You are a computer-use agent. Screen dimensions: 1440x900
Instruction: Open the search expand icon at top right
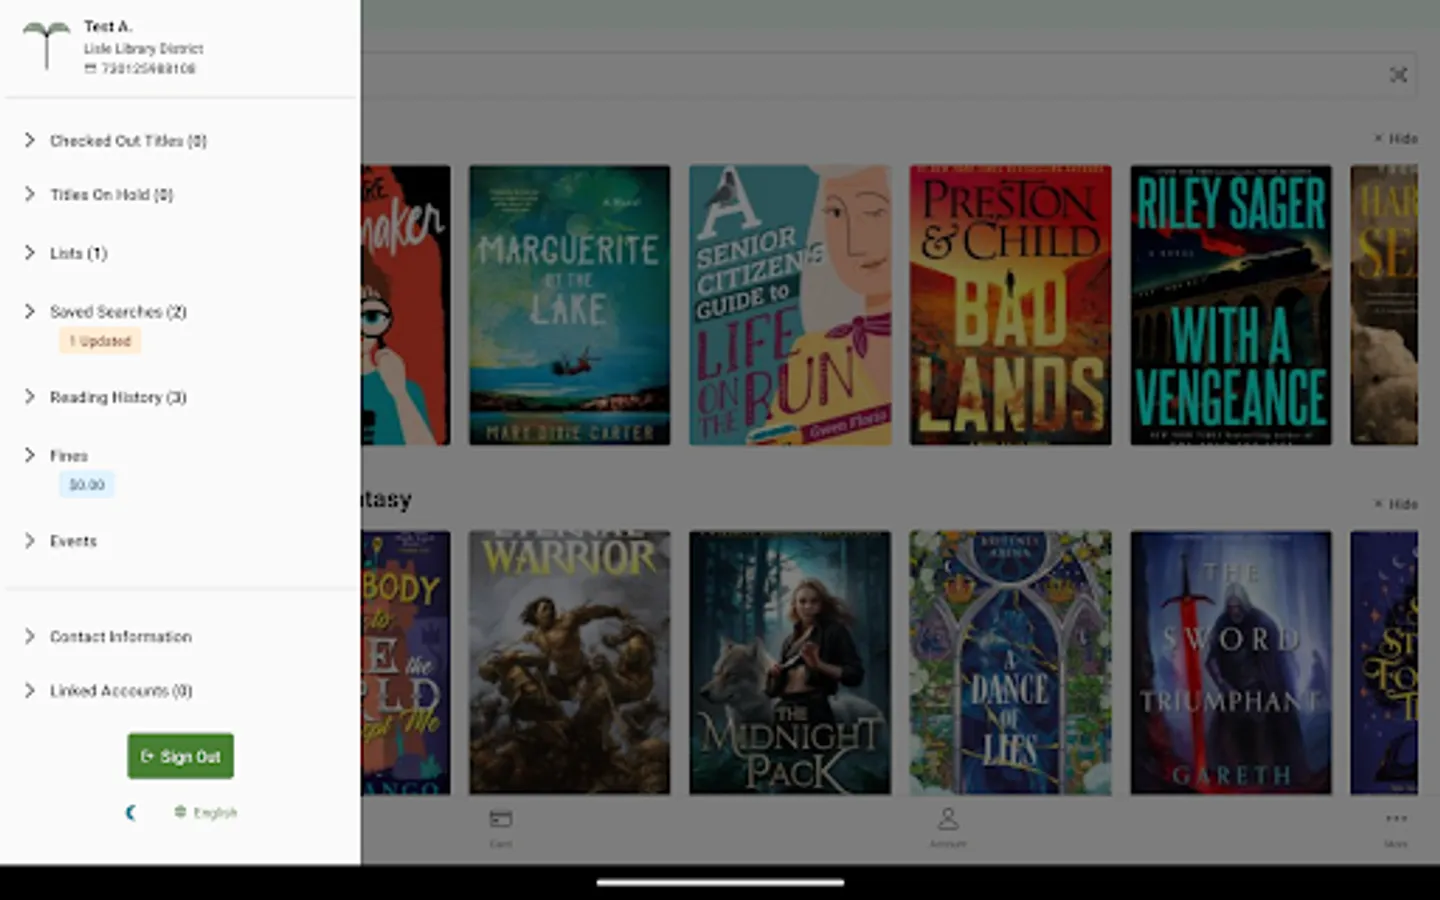(x=1398, y=74)
